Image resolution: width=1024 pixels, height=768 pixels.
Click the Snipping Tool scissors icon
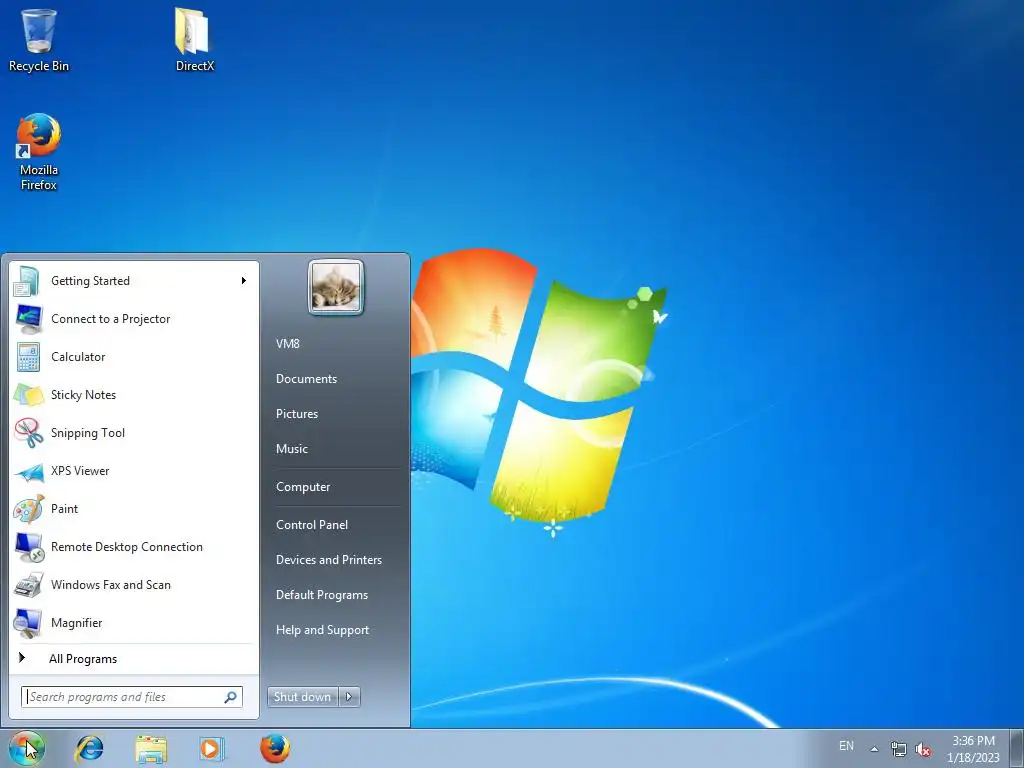[x=29, y=433]
